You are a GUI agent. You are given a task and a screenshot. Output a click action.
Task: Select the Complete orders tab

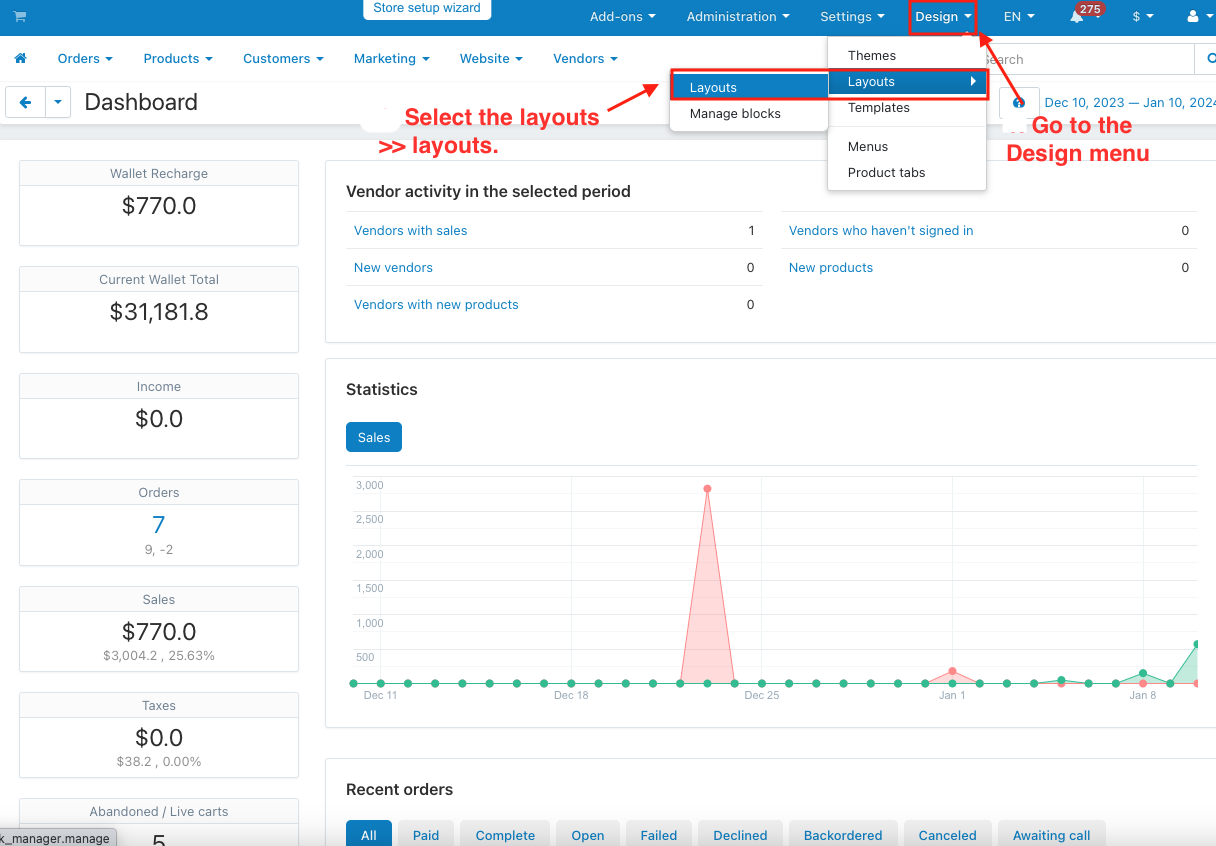point(505,835)
